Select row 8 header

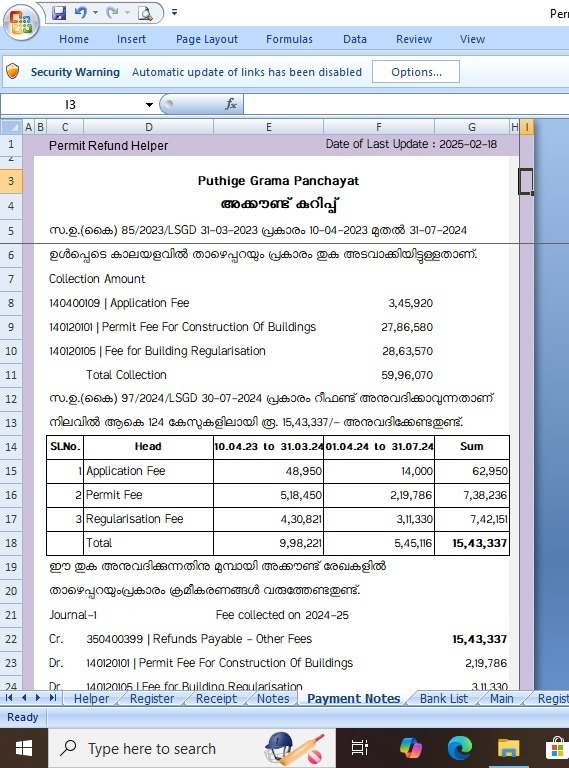[x=11, y=303]
